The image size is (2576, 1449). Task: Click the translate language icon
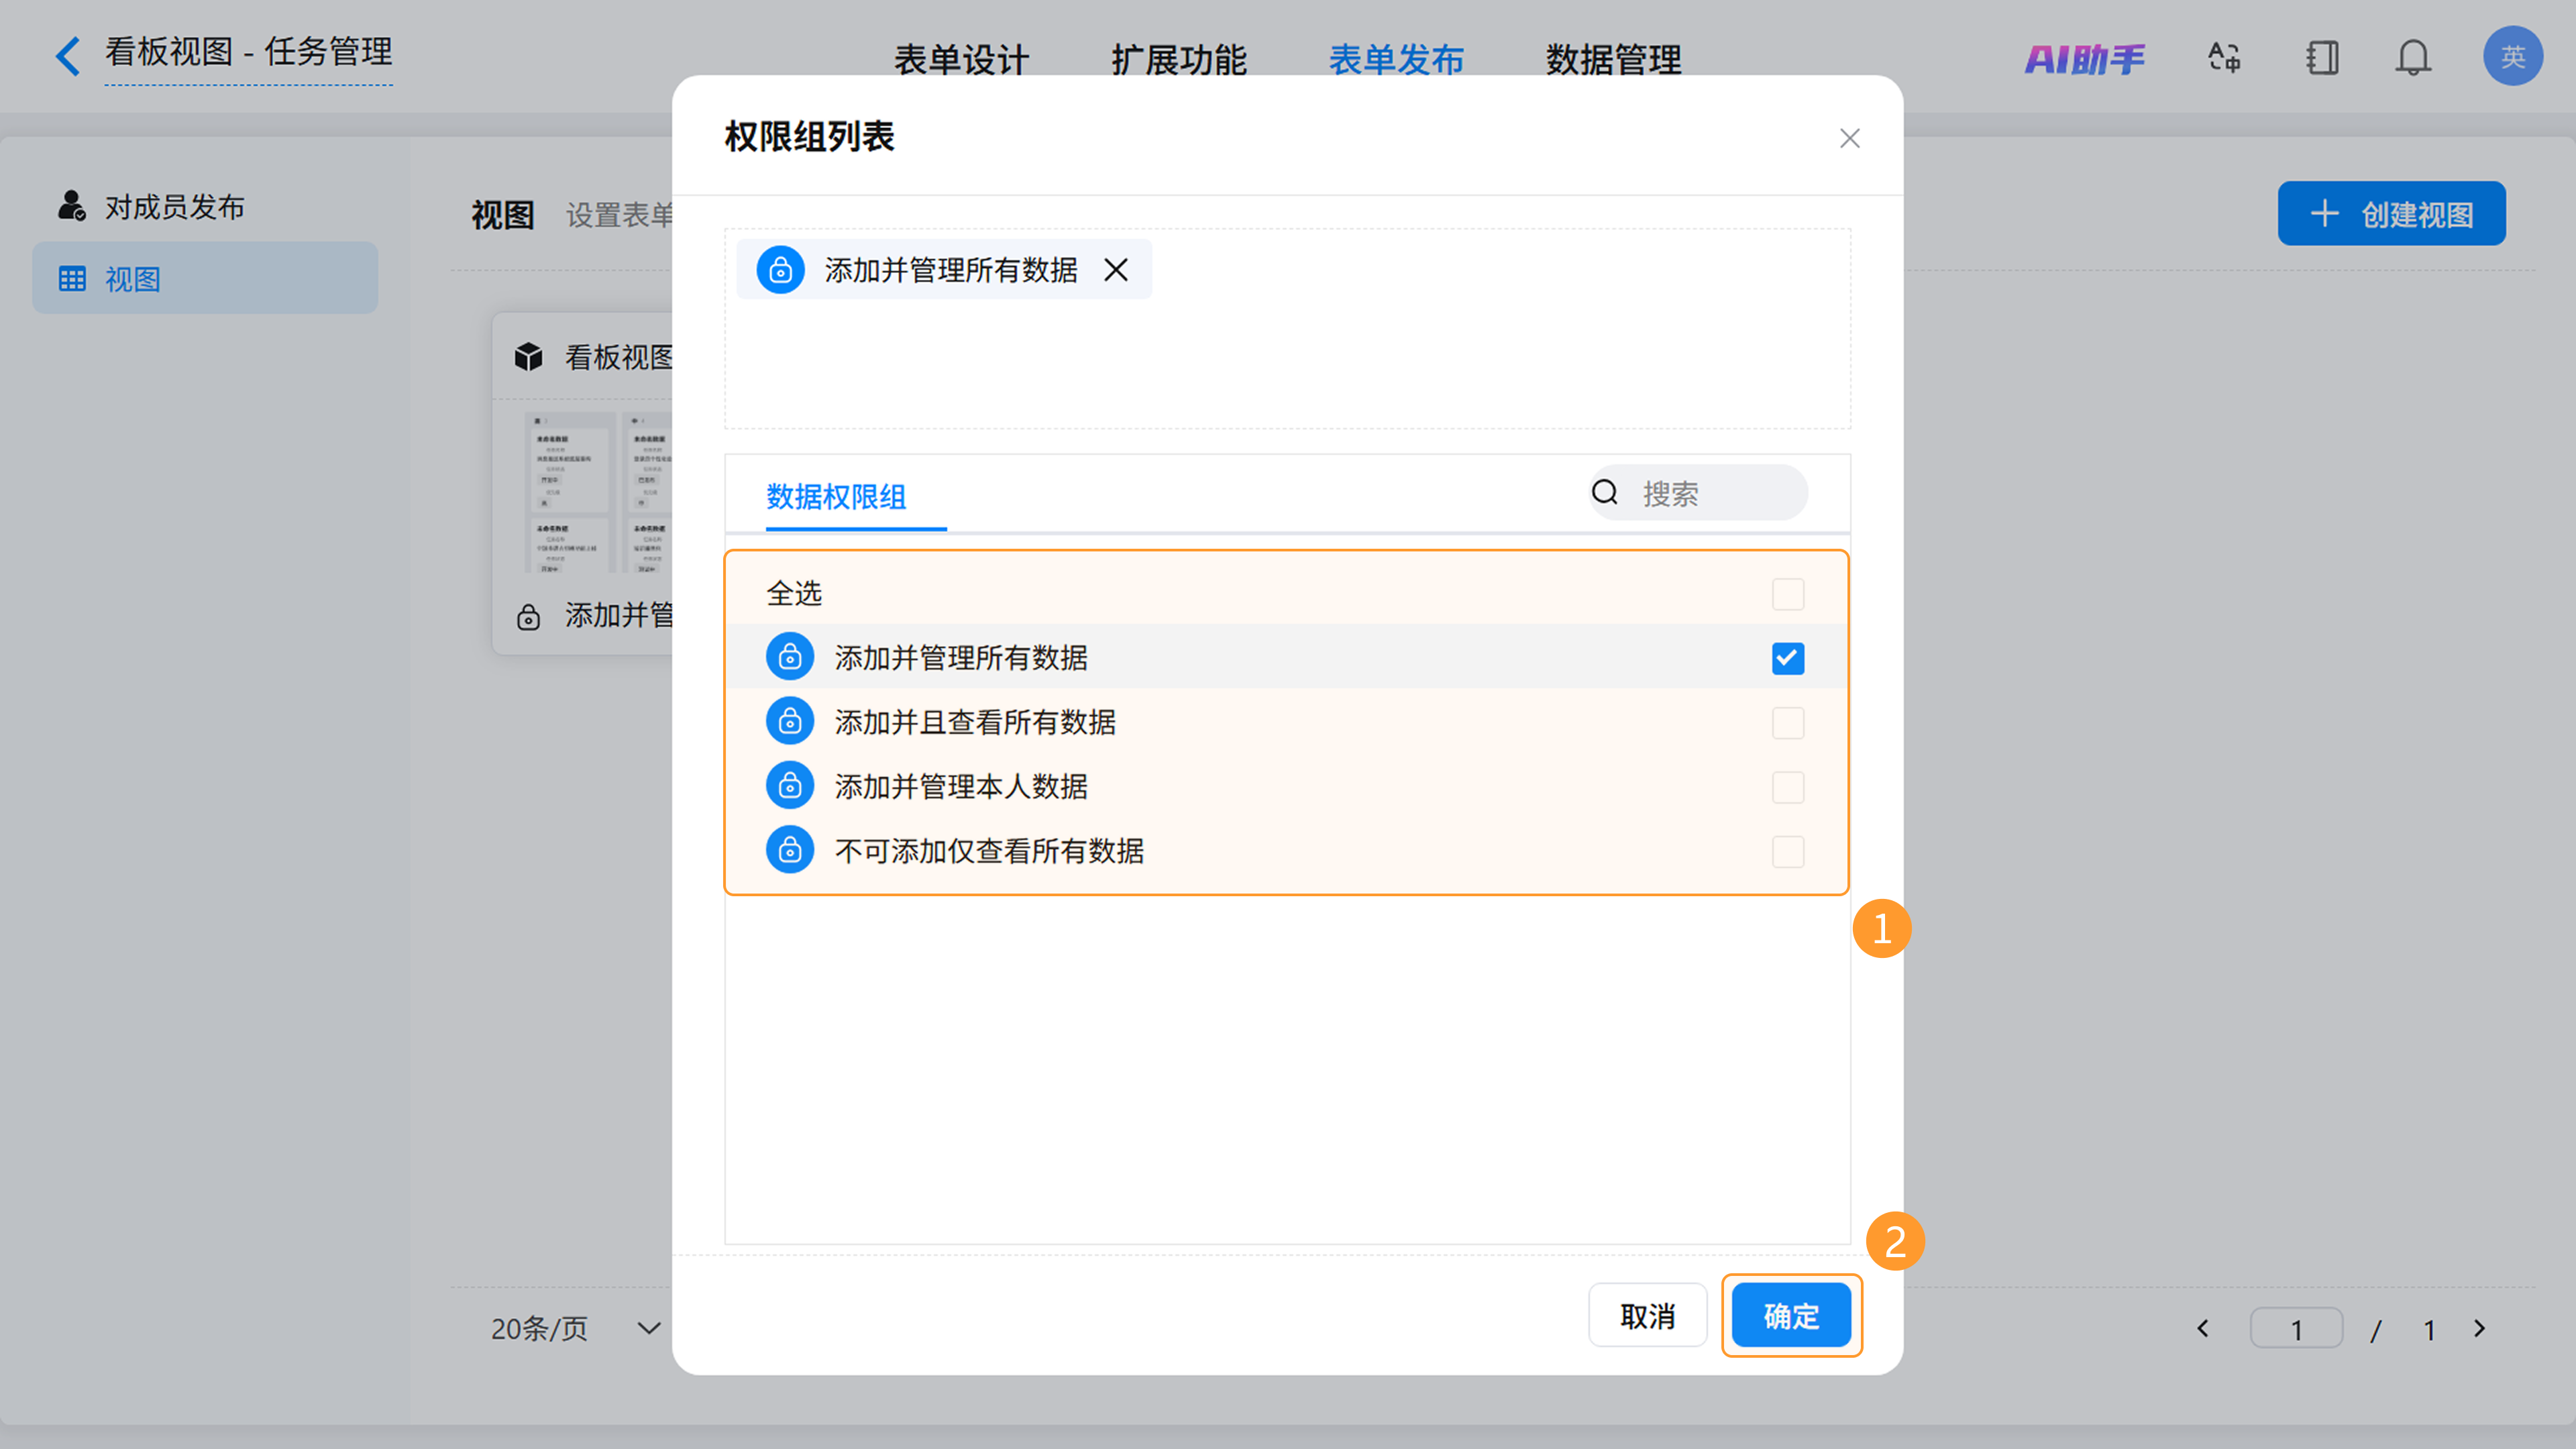tap(2224, 58)
